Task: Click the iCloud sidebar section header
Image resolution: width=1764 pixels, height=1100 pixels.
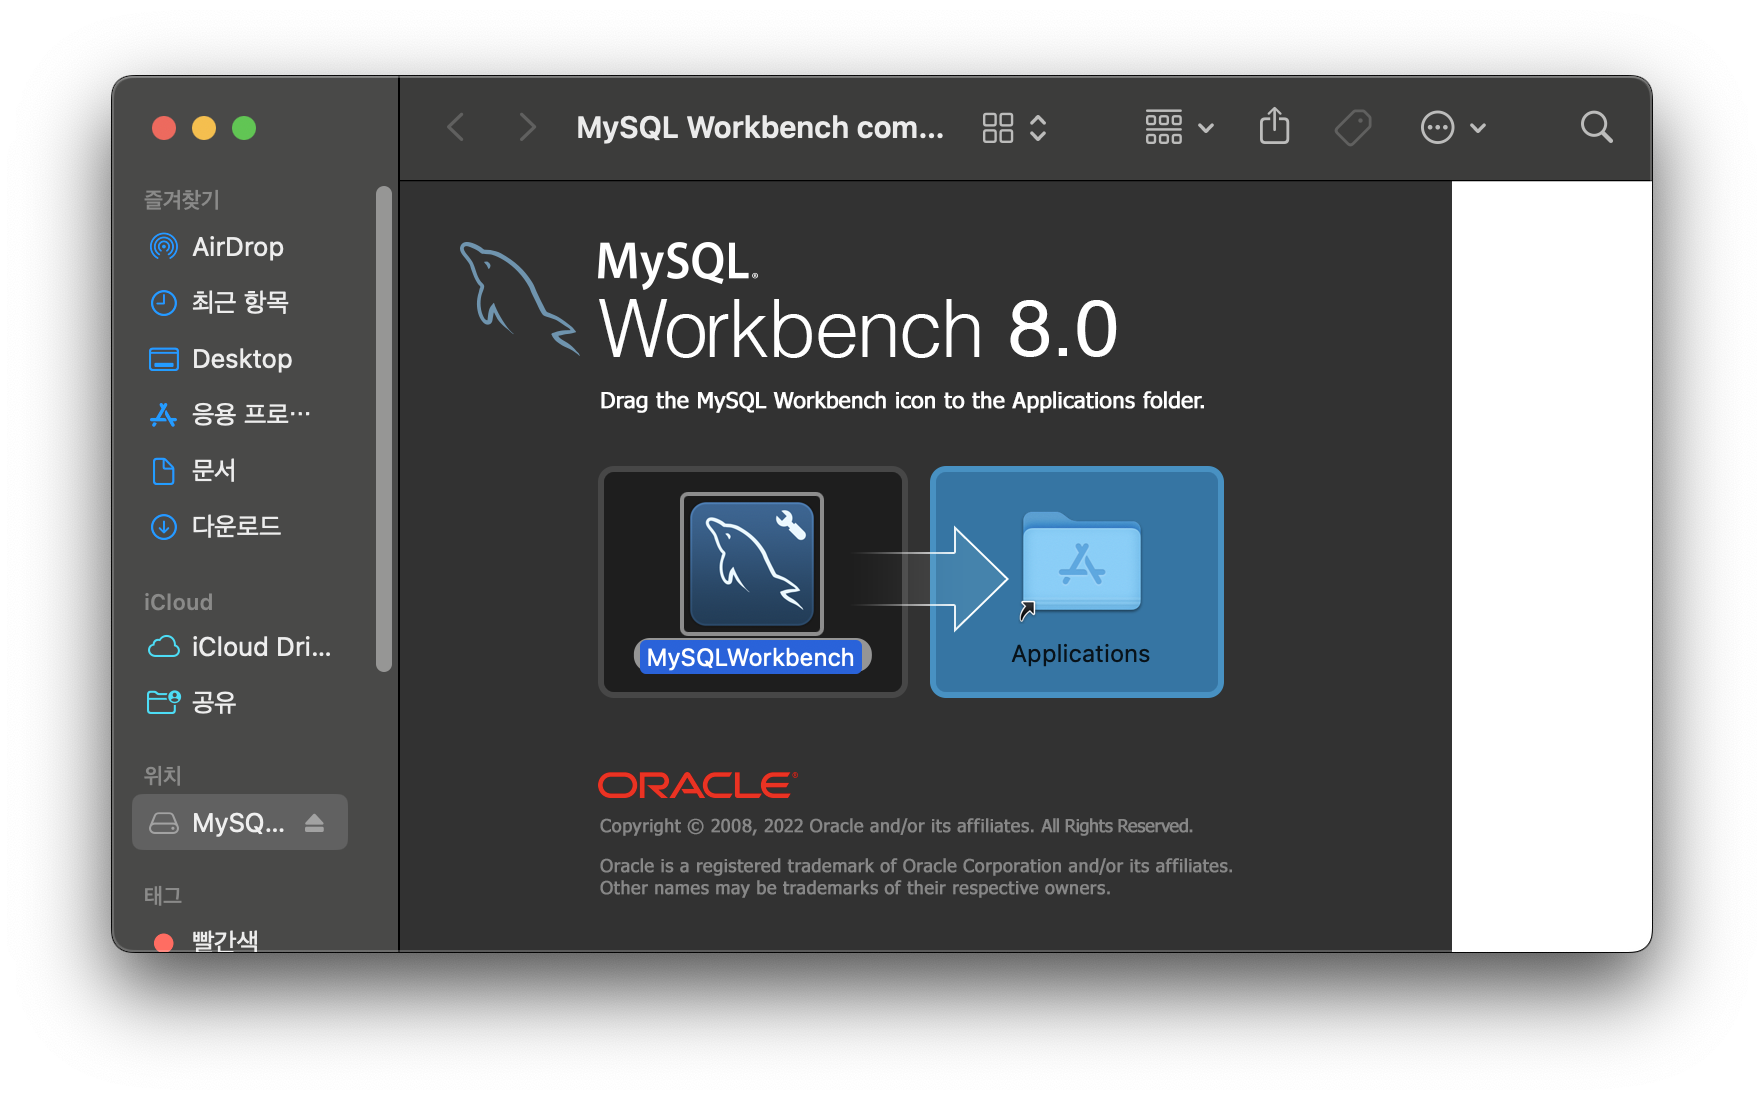Action: tap(178, 602)
